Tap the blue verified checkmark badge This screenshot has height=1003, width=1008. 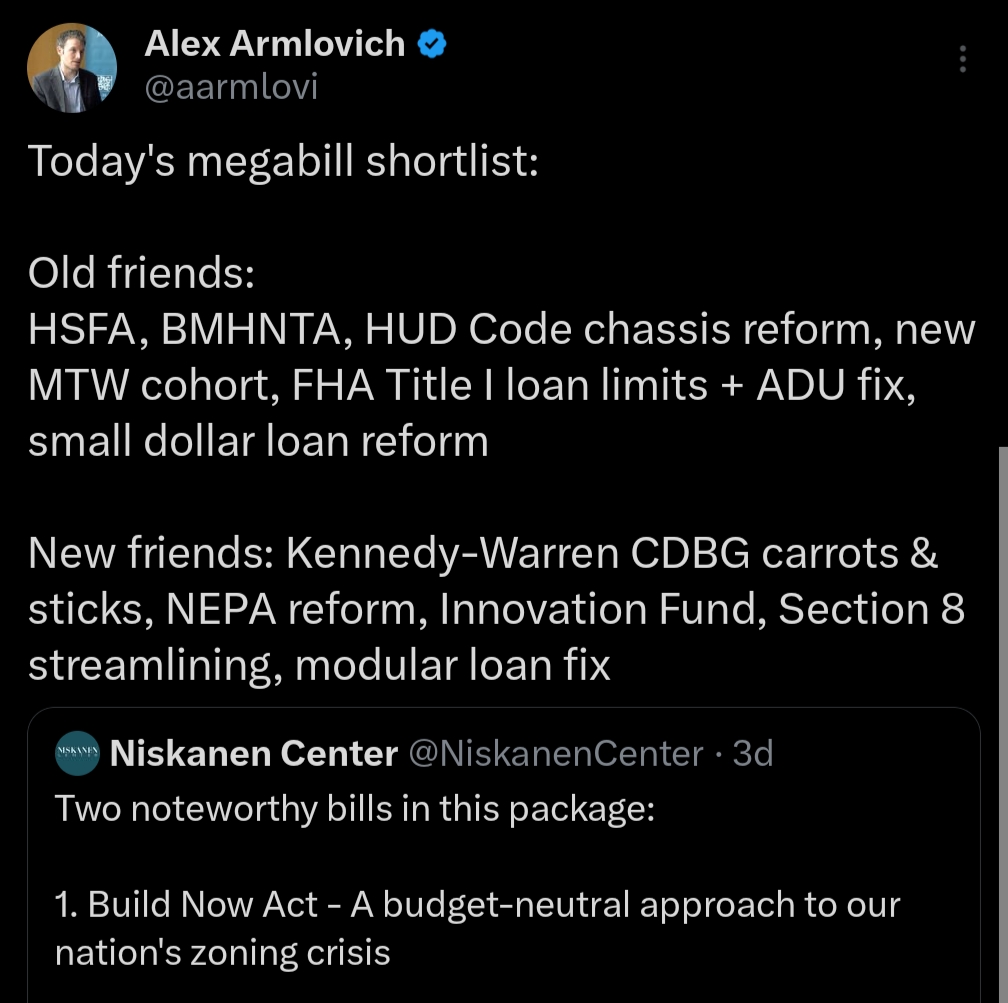[431, 44]
